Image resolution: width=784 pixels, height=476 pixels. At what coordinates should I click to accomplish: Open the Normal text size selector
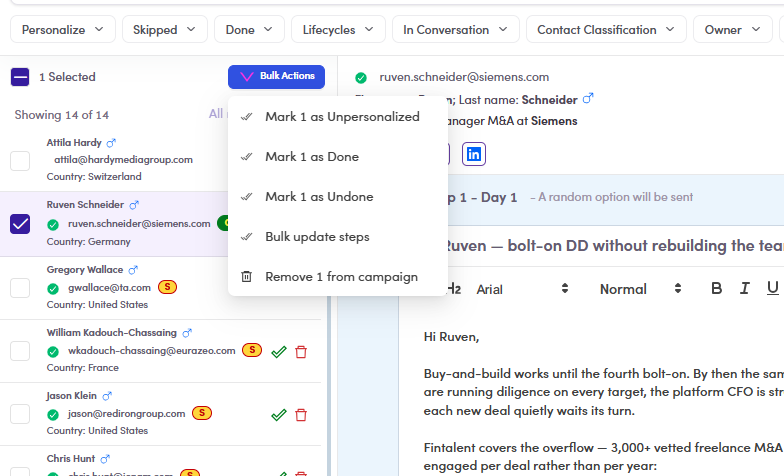coord(640,289)
